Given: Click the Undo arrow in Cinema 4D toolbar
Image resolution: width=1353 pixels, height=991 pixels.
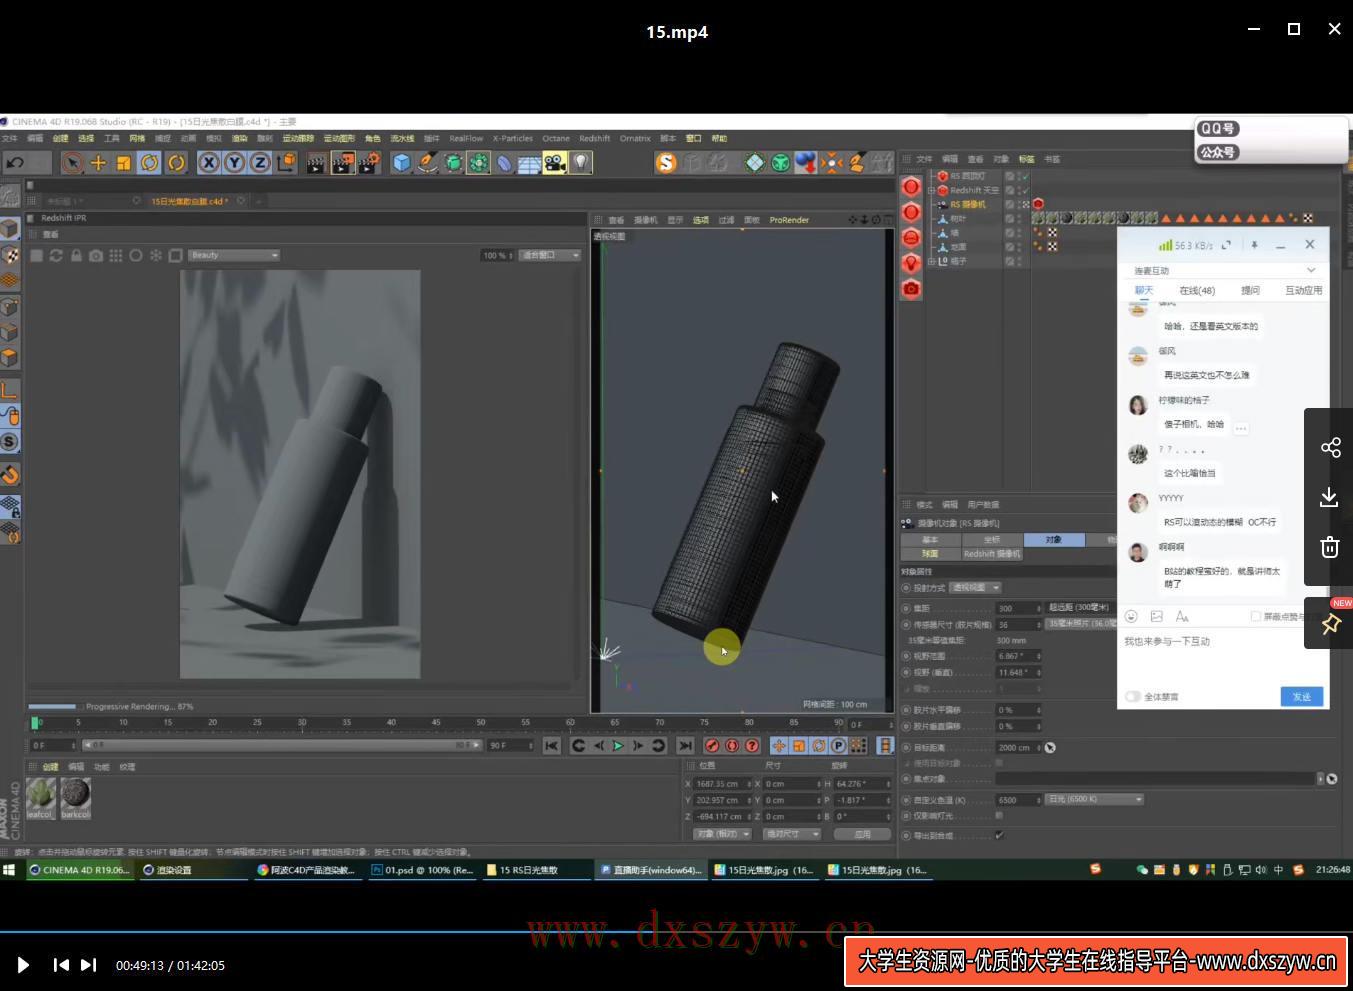Looking at the screenshot, I should coord(15,162).
